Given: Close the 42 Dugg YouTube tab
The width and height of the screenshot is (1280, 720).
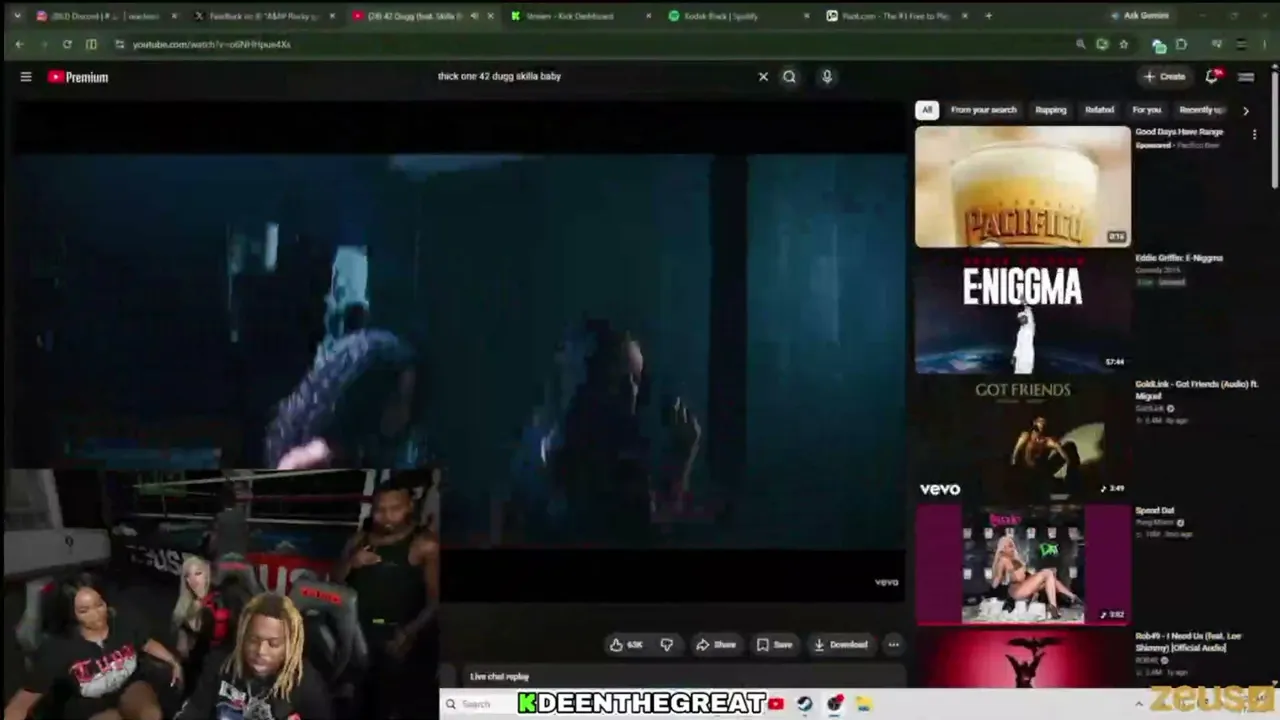Looking at the screenshot, I should pos(491,16).
